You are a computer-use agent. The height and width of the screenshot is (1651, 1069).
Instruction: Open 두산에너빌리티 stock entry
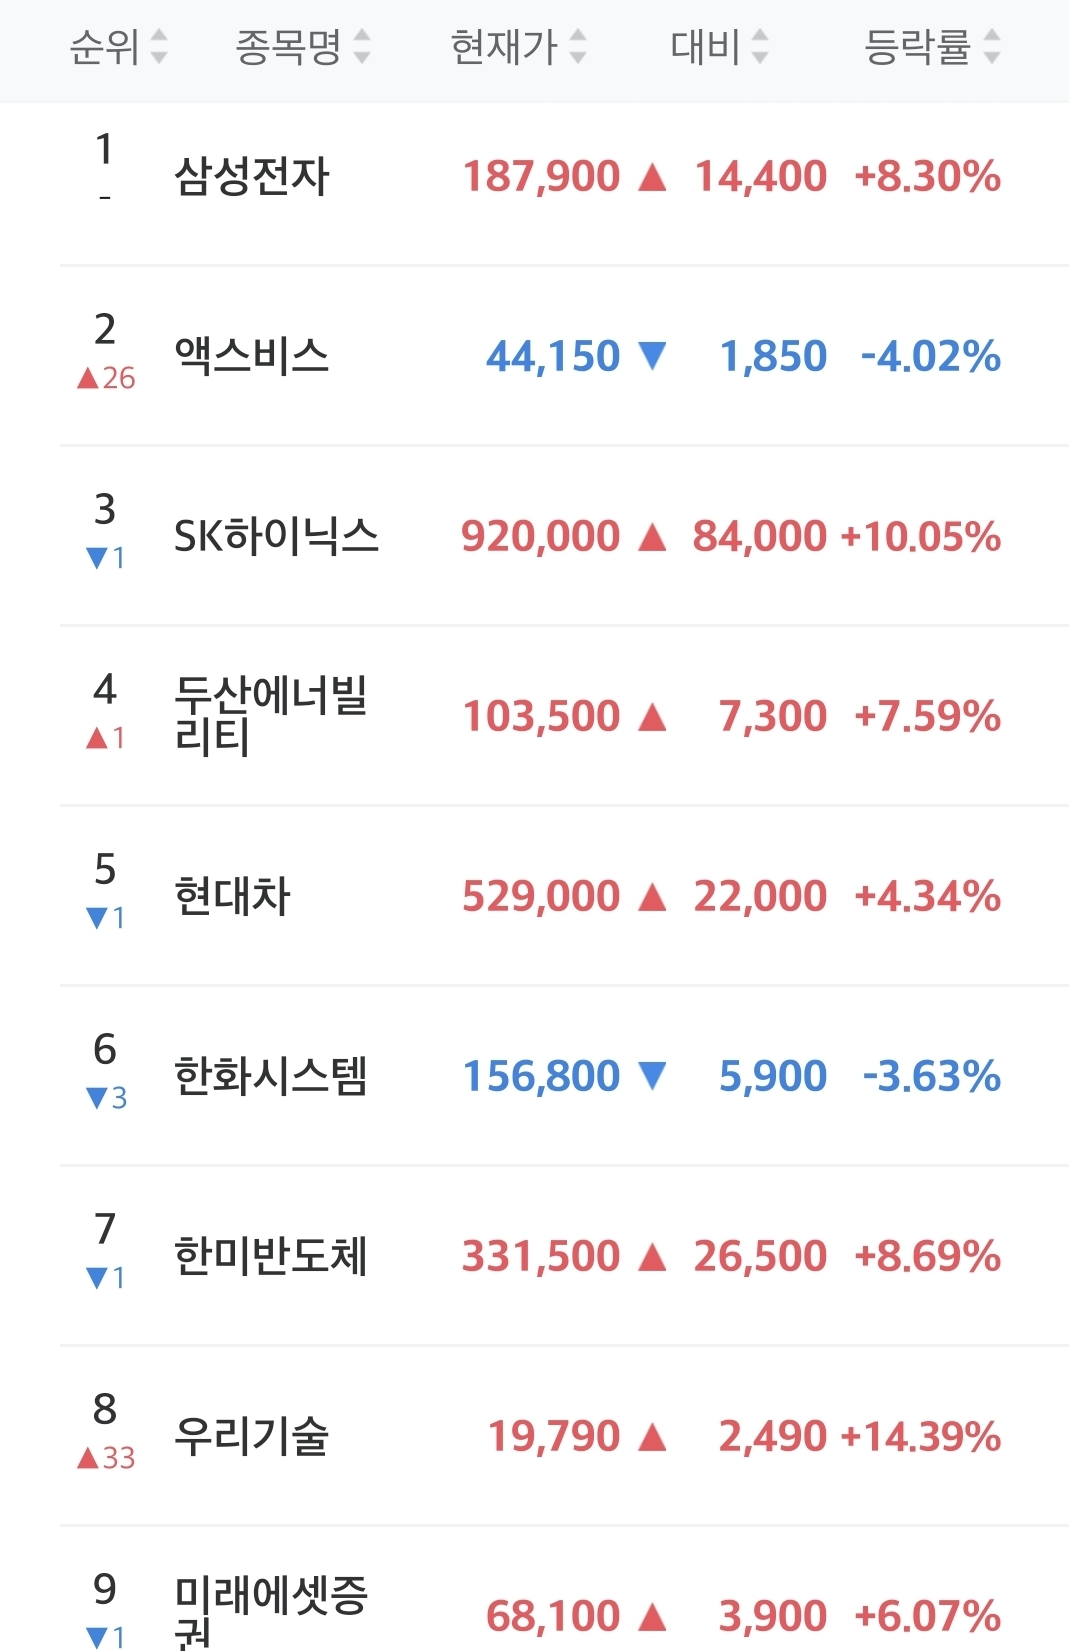point(270,716)
